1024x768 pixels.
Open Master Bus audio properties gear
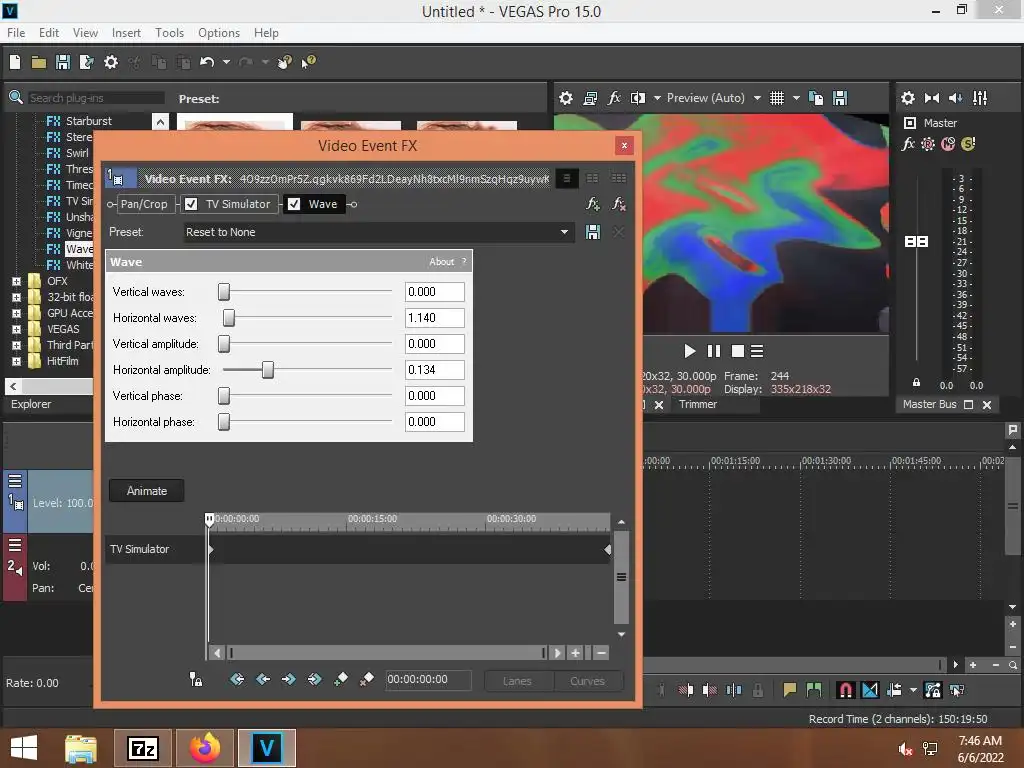(x=908, y=98)
